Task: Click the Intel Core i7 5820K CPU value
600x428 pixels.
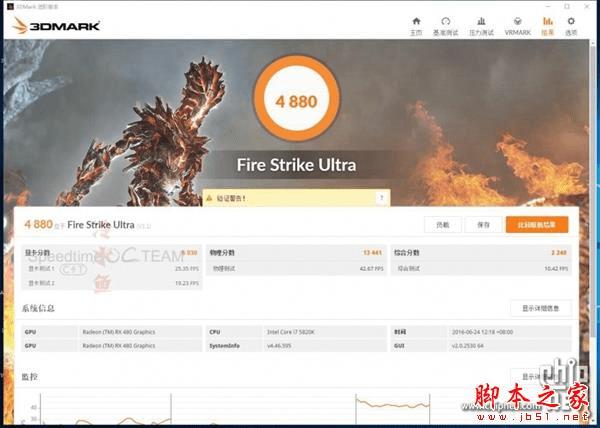Action: [x=291, y=332]
